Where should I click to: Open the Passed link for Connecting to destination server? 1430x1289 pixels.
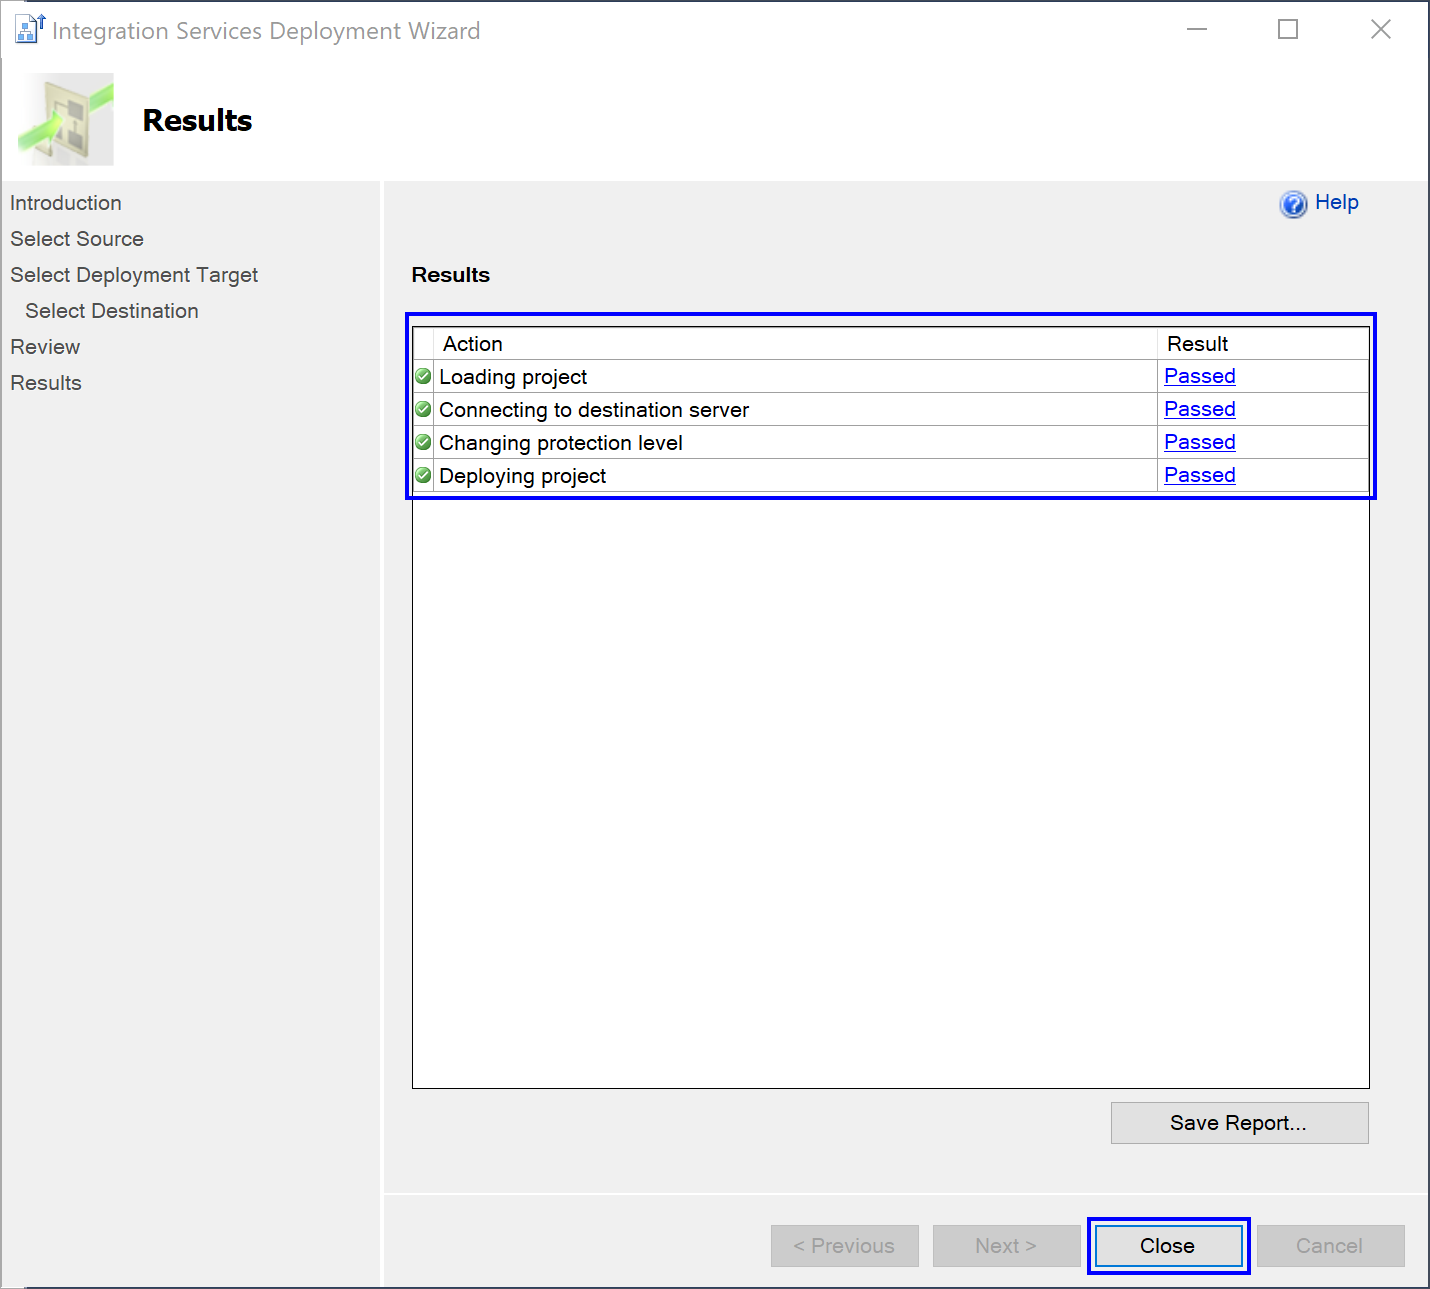[x=1199, y=409]
